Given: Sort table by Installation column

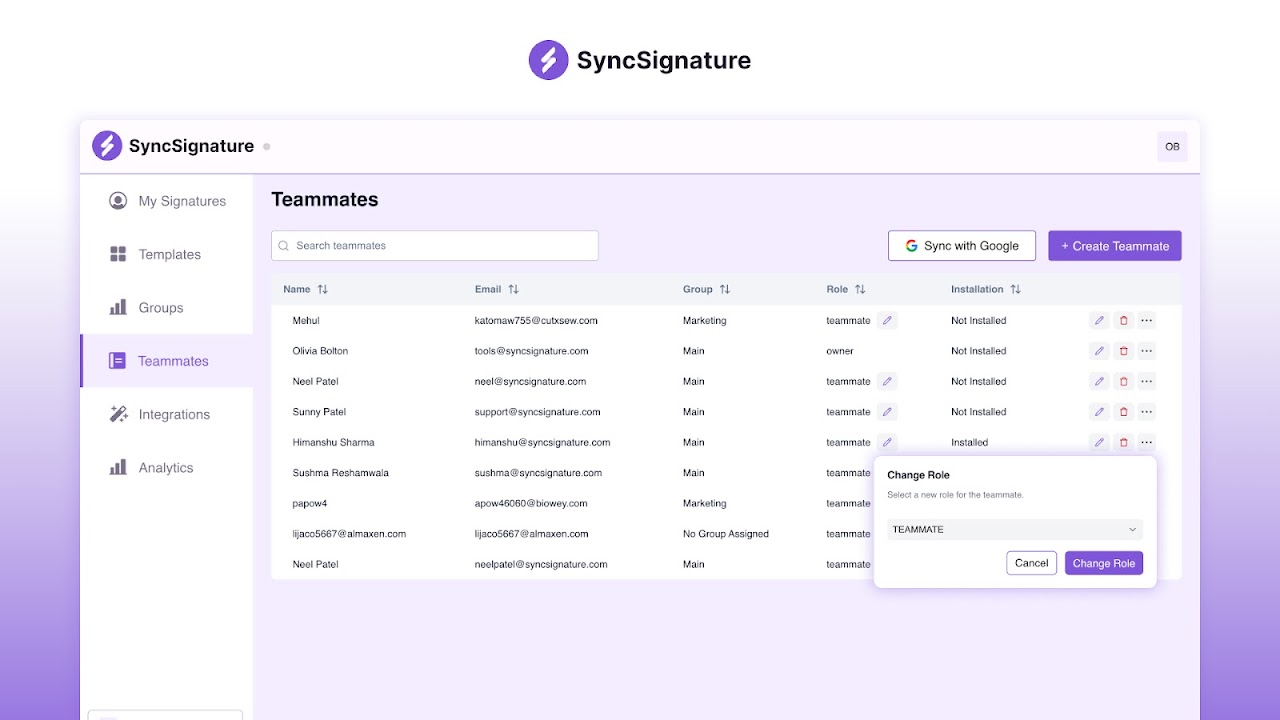Looking at the screenshot, I should coord(1015,289).
